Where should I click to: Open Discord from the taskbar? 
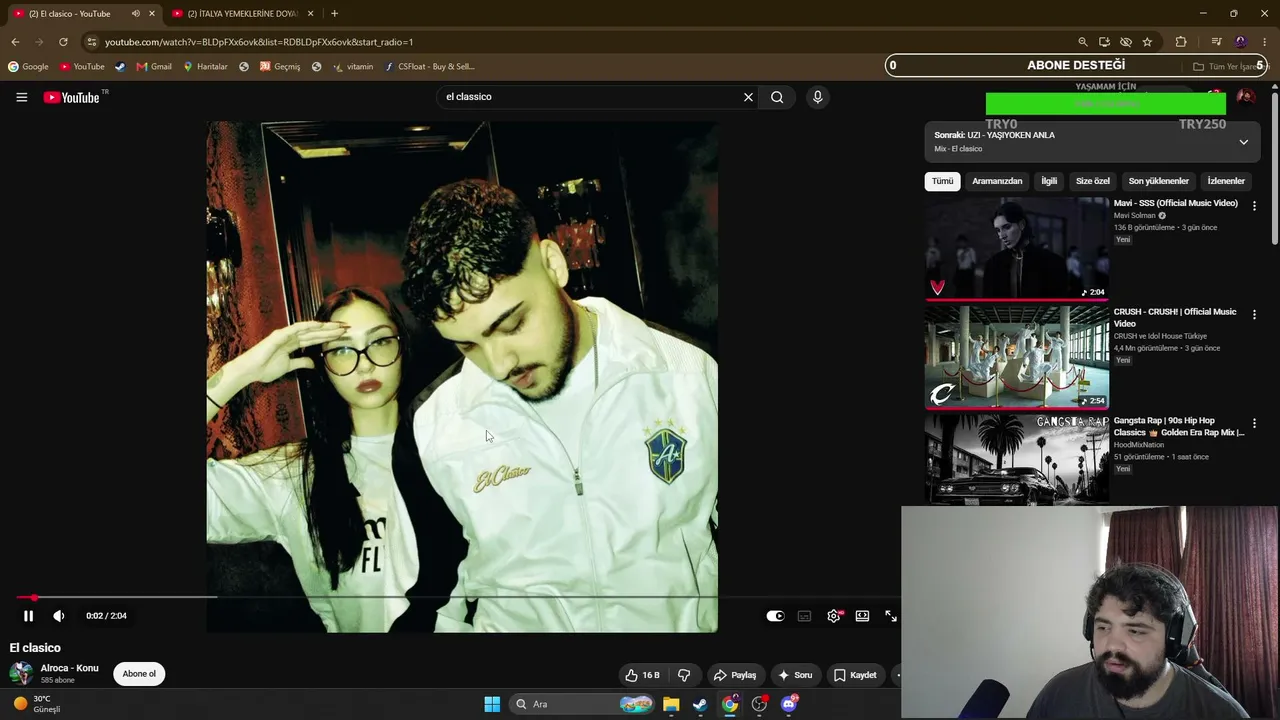point(789,704)
